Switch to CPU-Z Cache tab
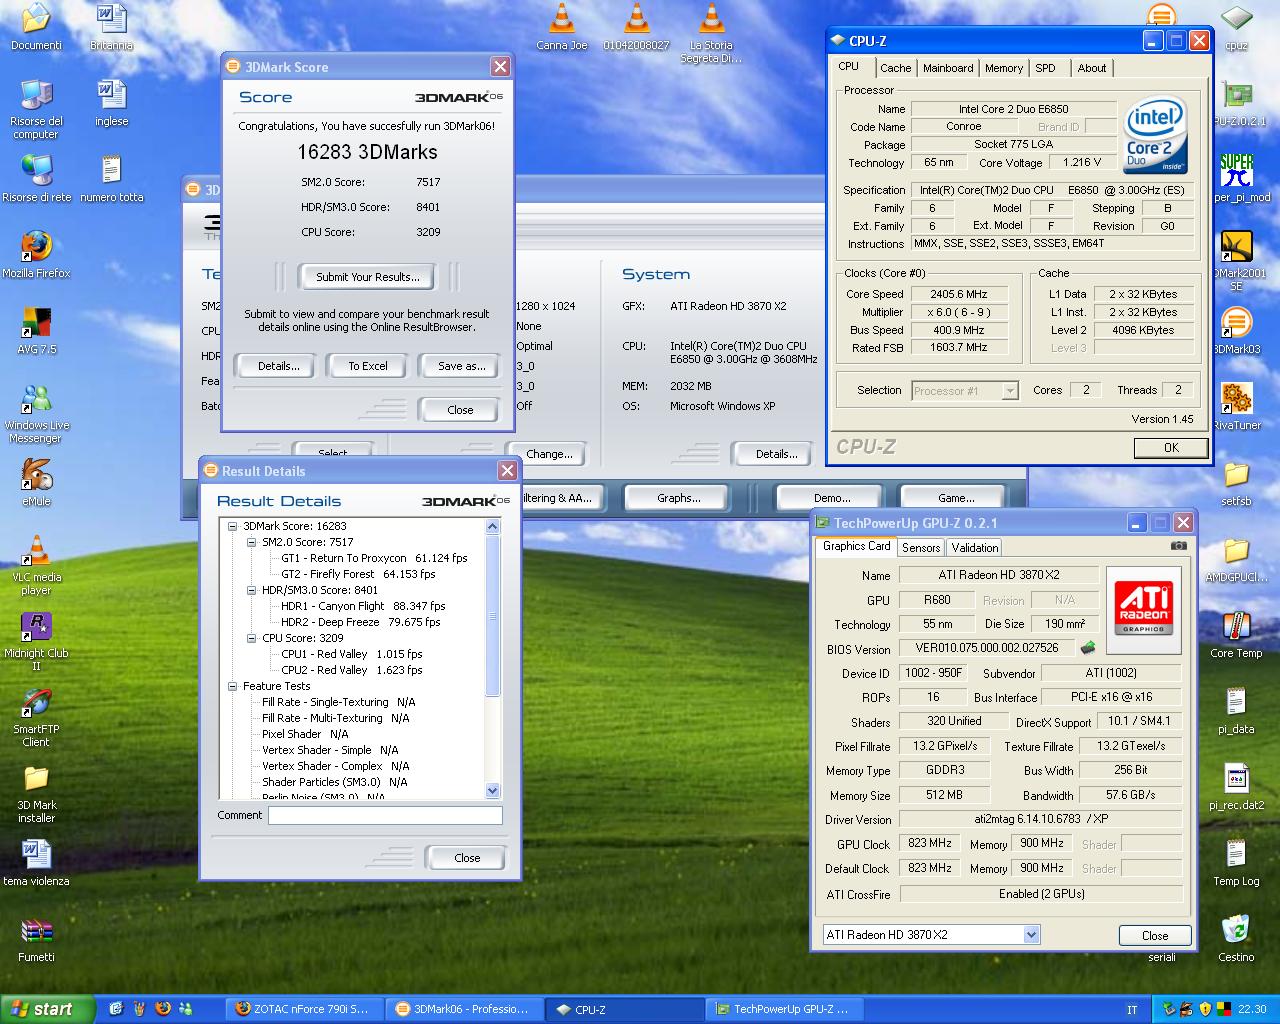The width and height of the screenshot is (1280, 1024). [895, 68]
